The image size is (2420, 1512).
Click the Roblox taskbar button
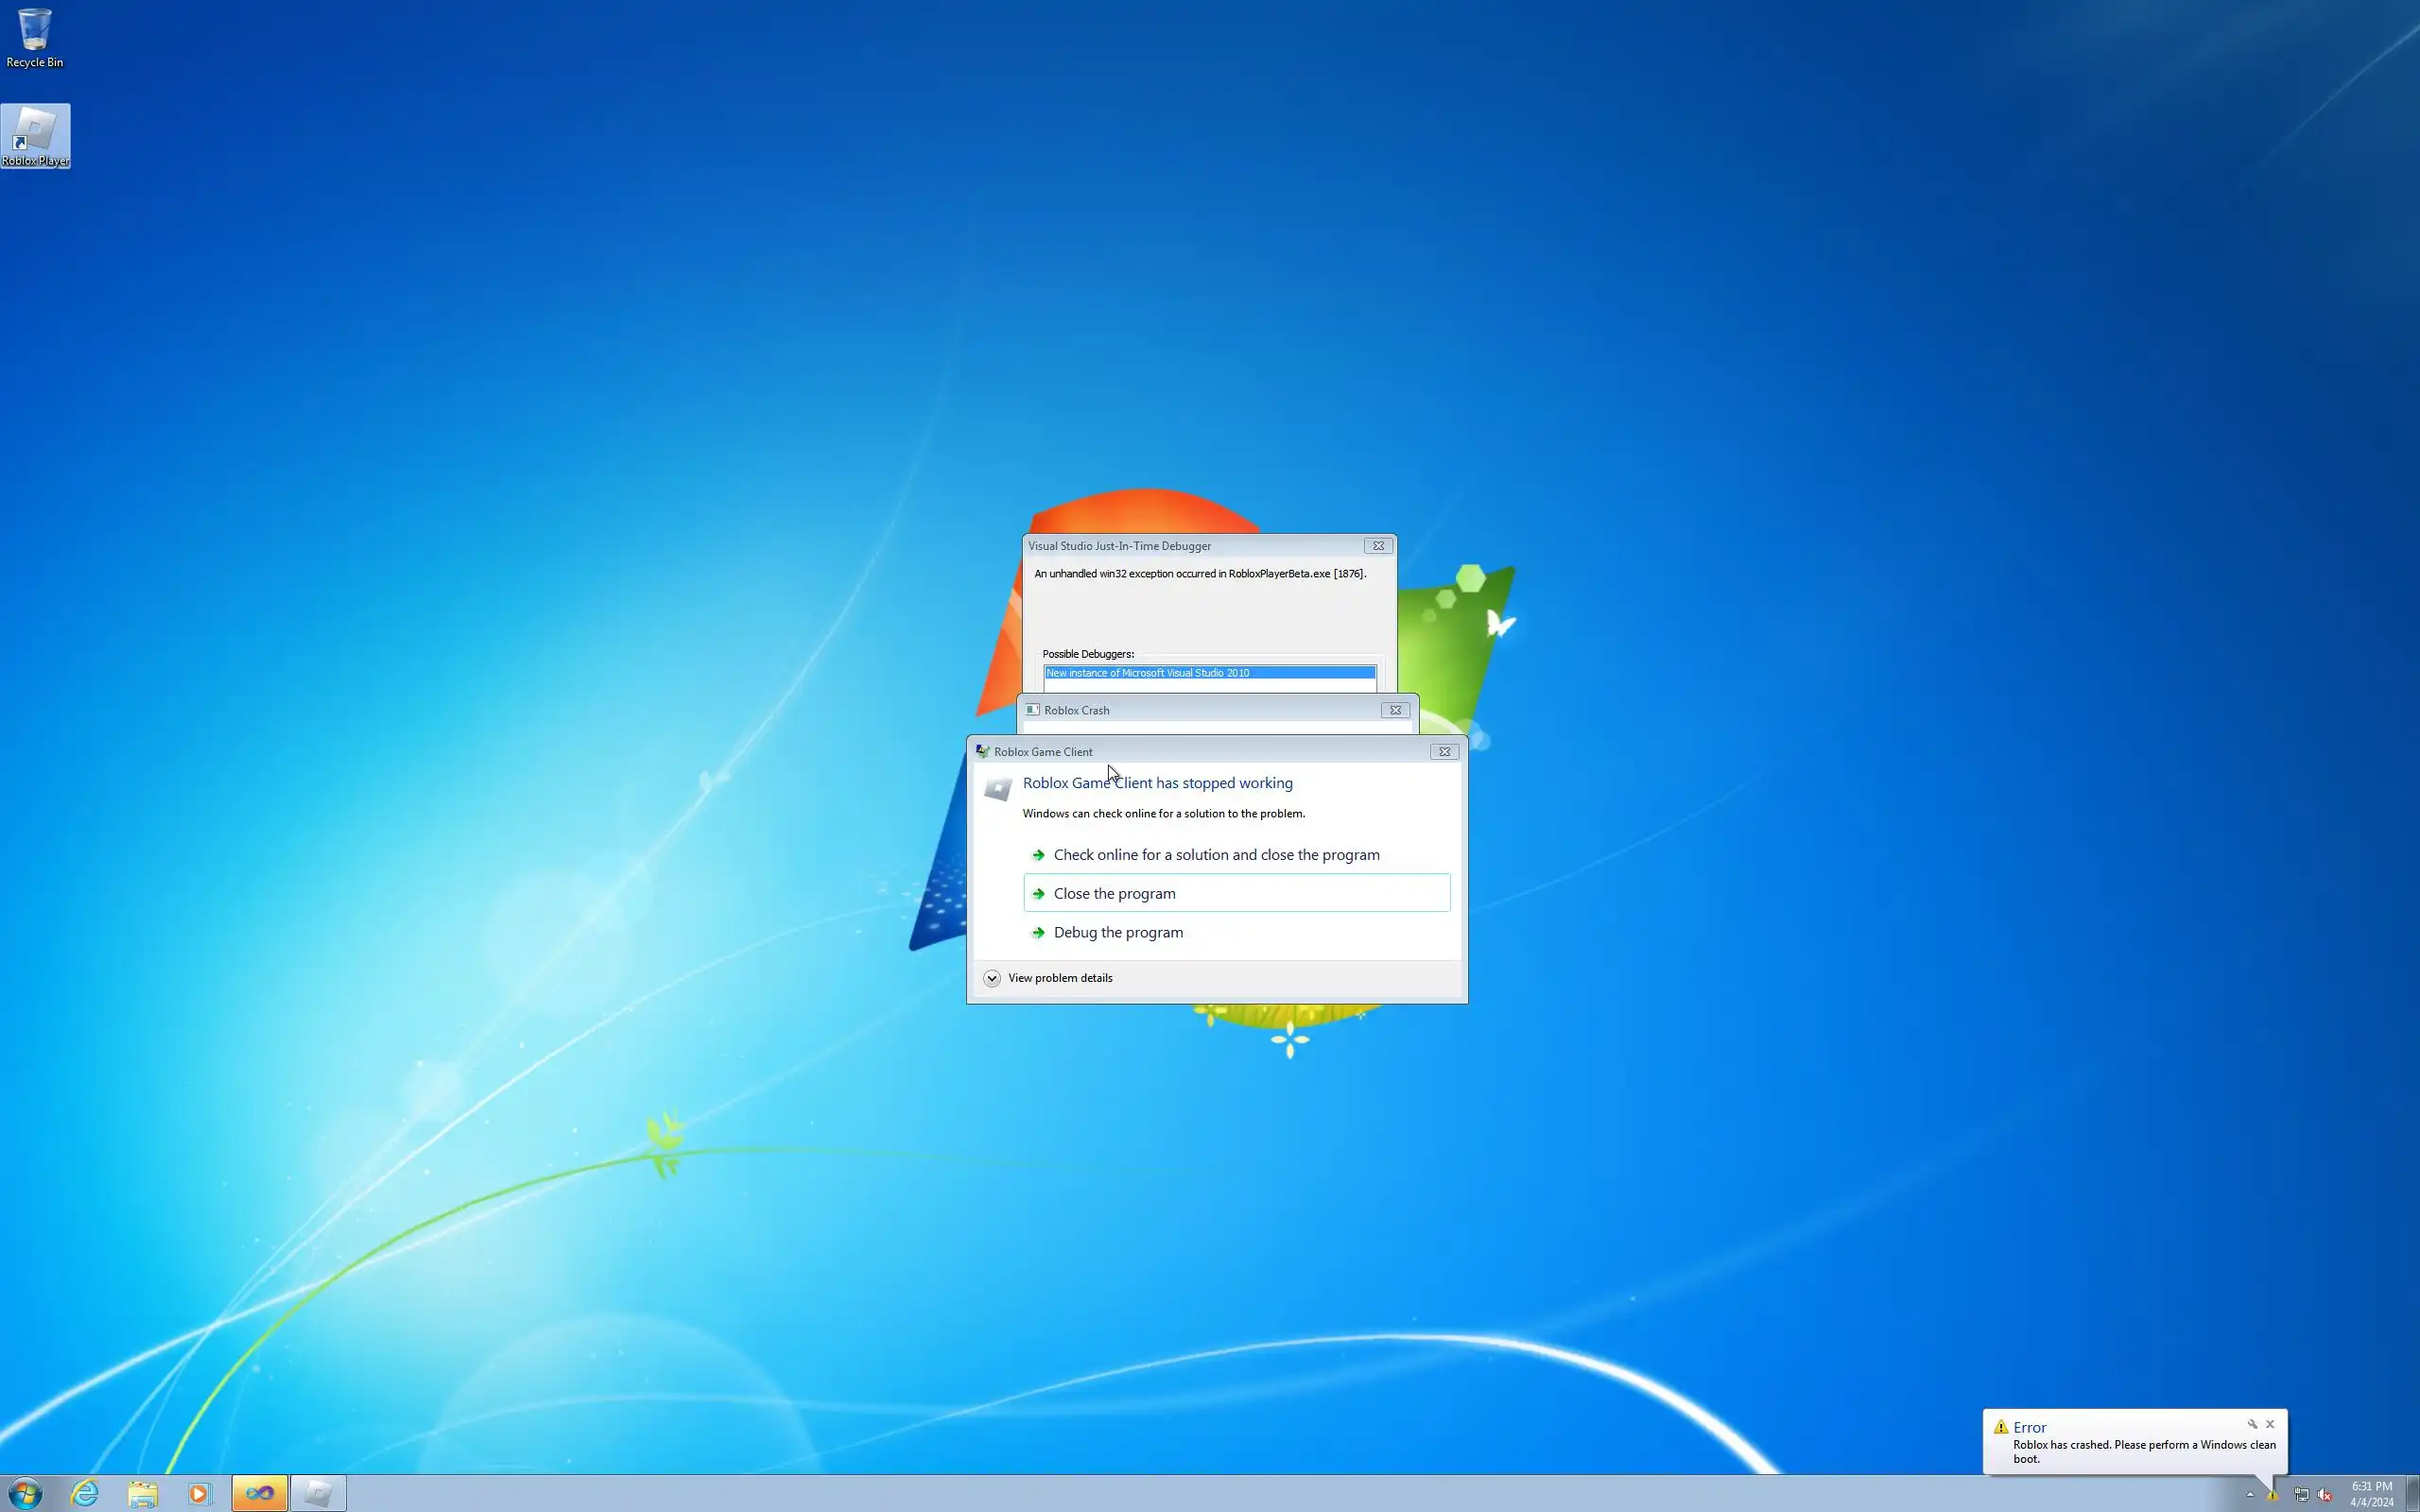click(318, 1493)
